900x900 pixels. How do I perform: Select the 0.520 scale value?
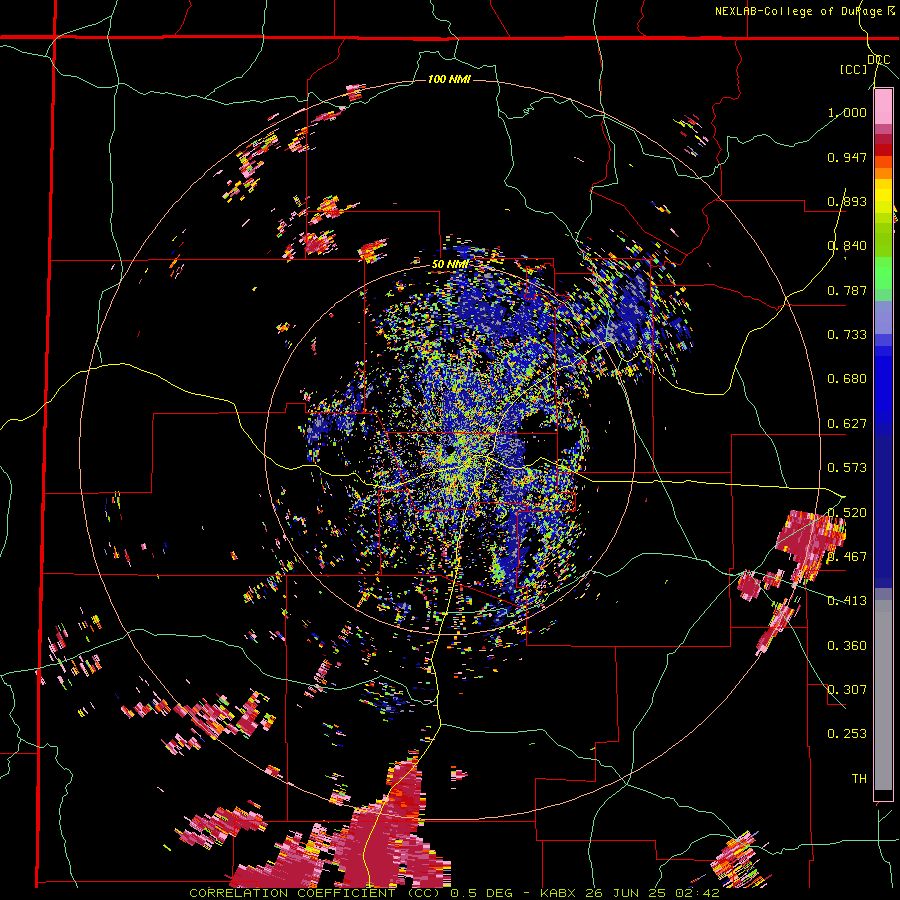847,512
